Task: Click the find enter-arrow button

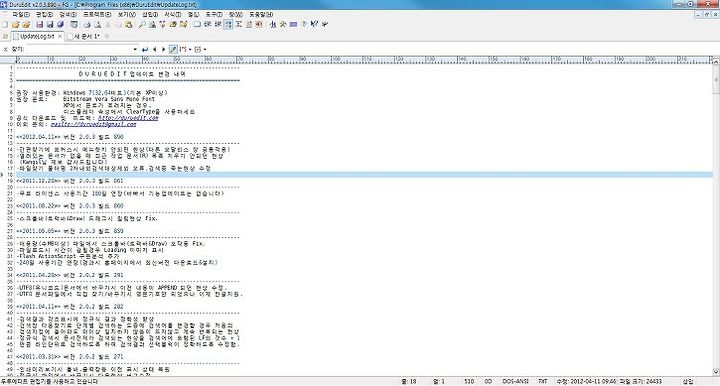Action: (145, 49)
